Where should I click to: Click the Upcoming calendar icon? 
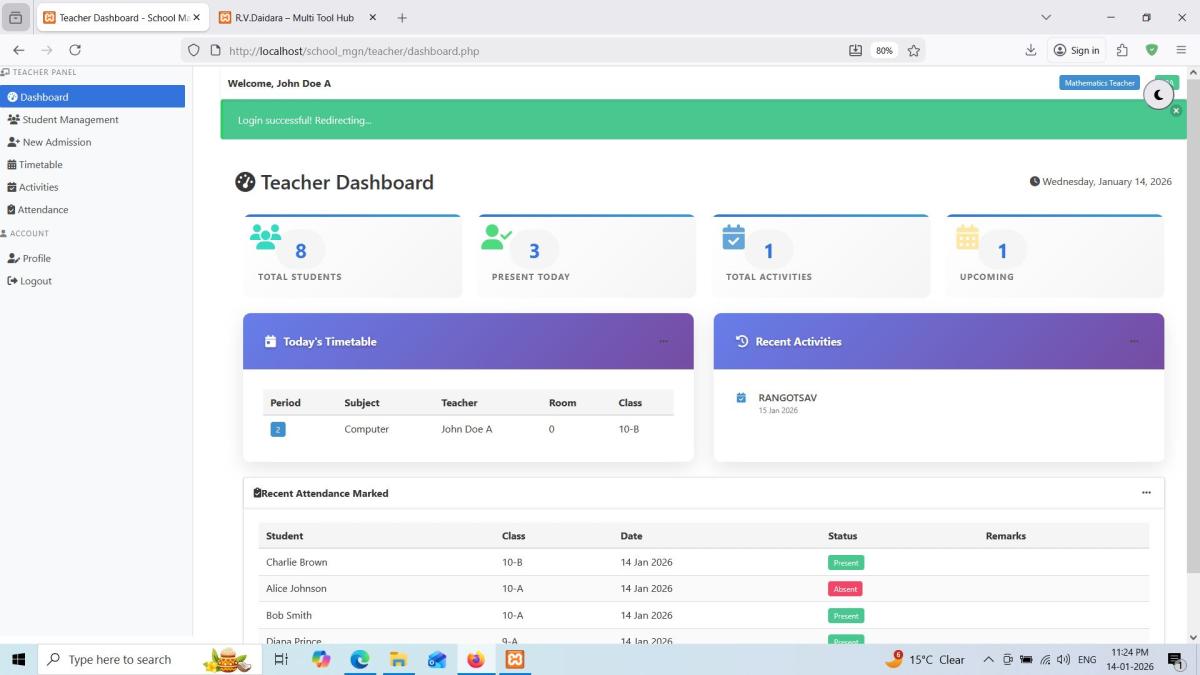[x=967, y=237]
